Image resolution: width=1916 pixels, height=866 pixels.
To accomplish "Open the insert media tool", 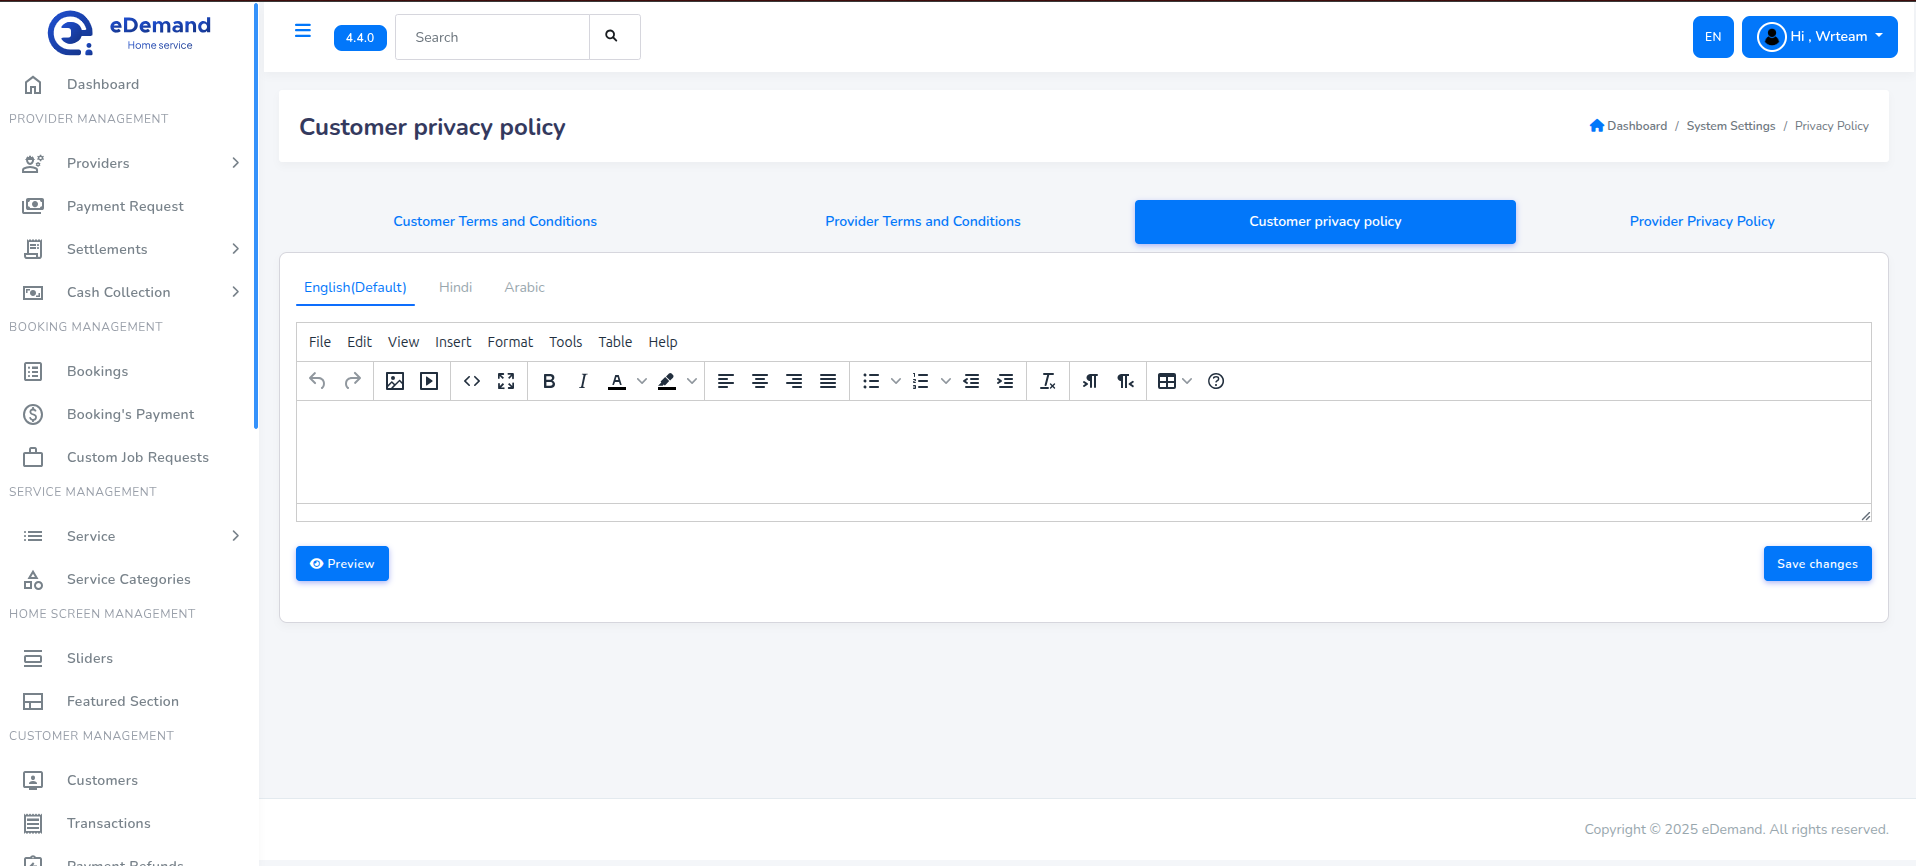I will point(429,381).
